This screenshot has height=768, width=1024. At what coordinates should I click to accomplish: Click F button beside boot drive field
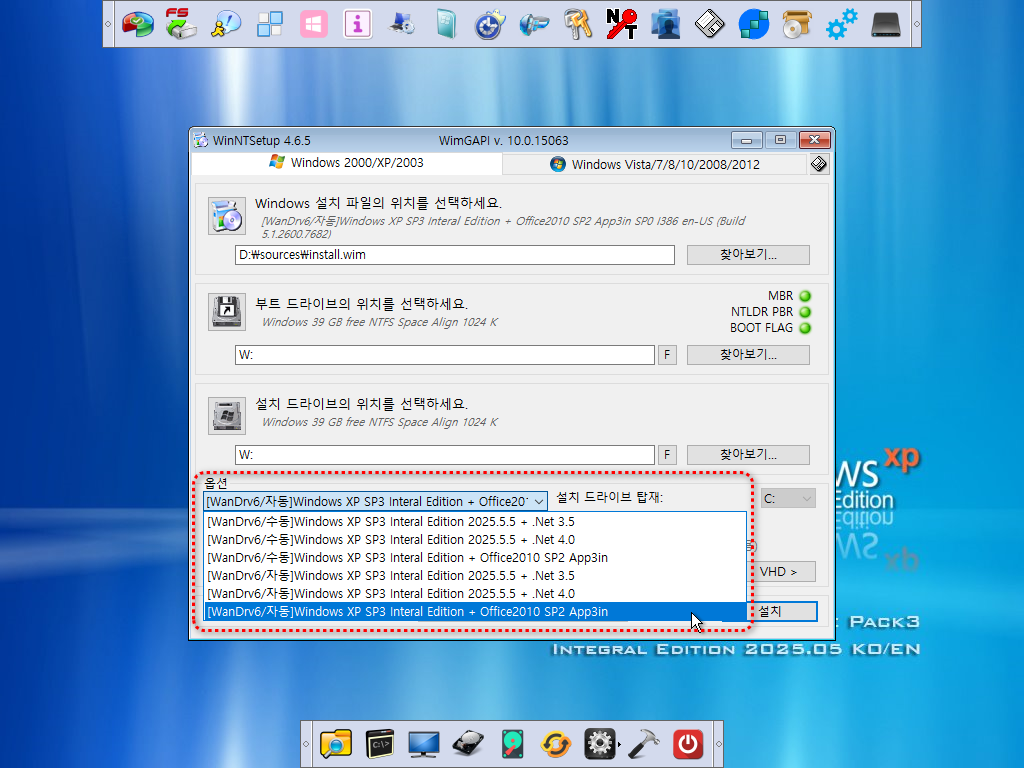(667, 355)
